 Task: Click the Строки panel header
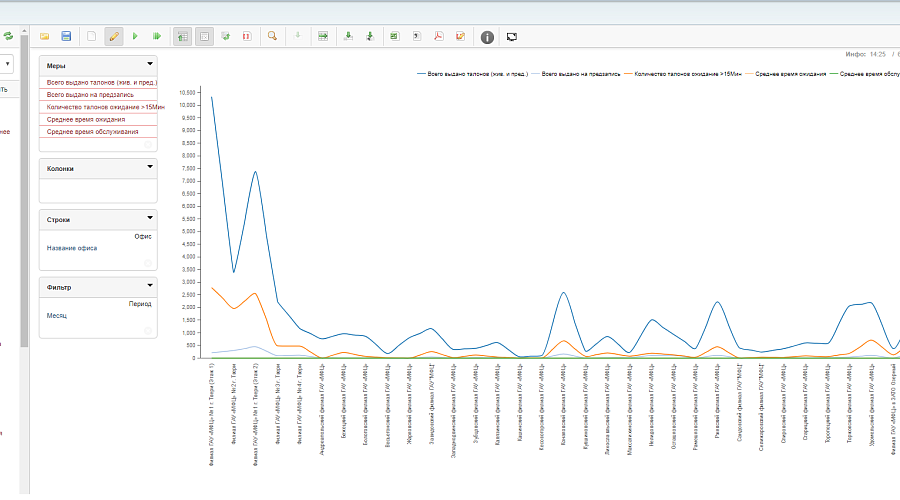tap(98, 219)
